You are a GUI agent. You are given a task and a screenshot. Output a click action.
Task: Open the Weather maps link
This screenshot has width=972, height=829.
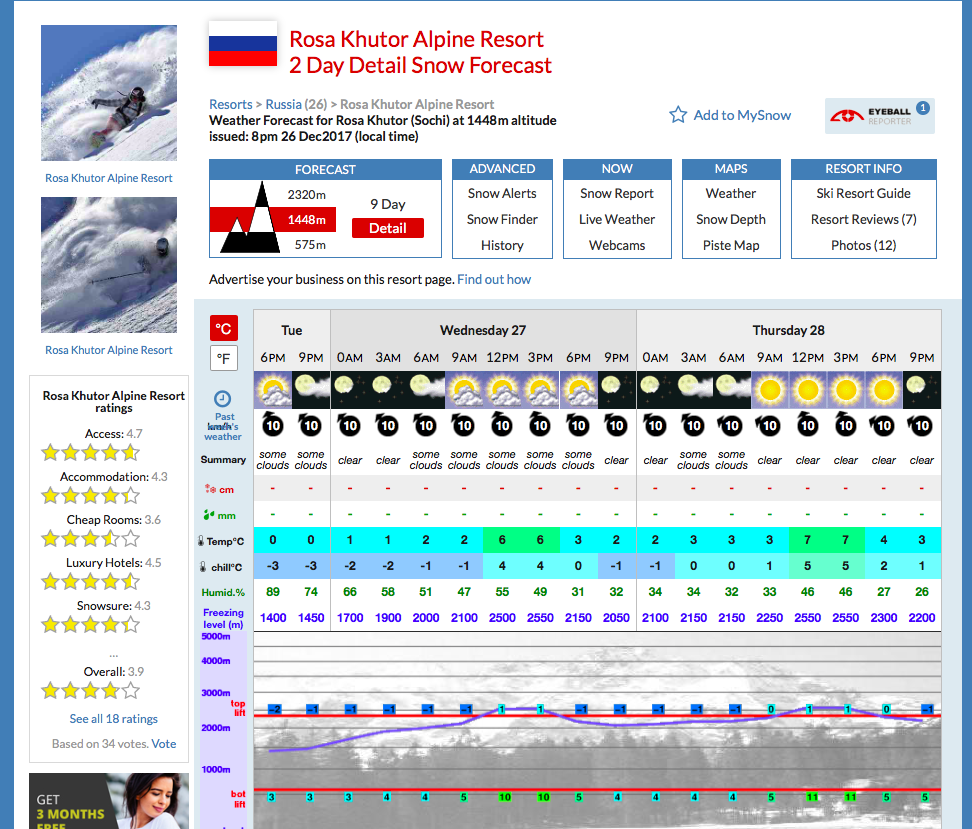731,193
